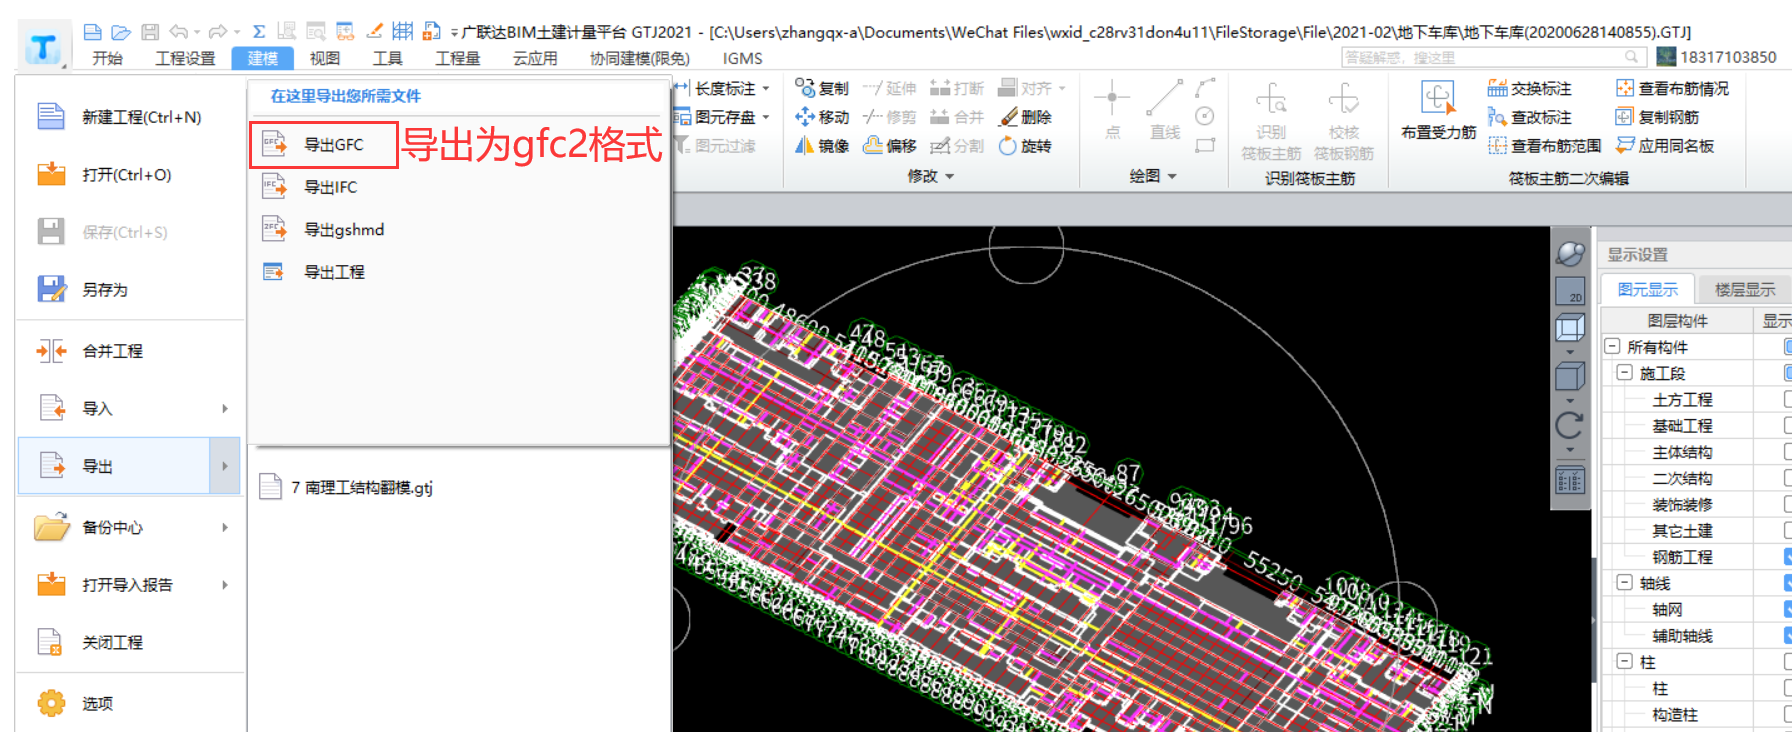Image resolution: width=1792 pixels, height=732 pixels.
Task: Click the 删除 delete tool
Action: pos(1026,117)
